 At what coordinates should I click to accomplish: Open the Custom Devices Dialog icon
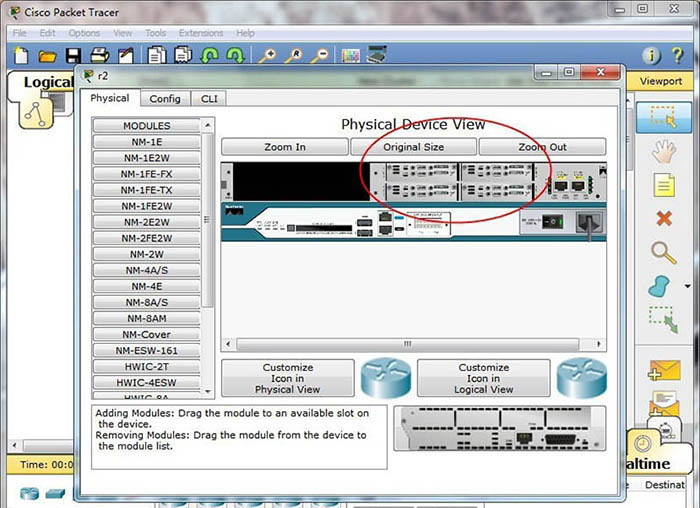376,54
